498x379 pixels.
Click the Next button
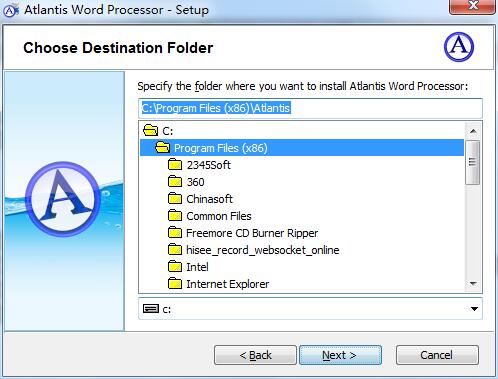[x=340, y=355]
